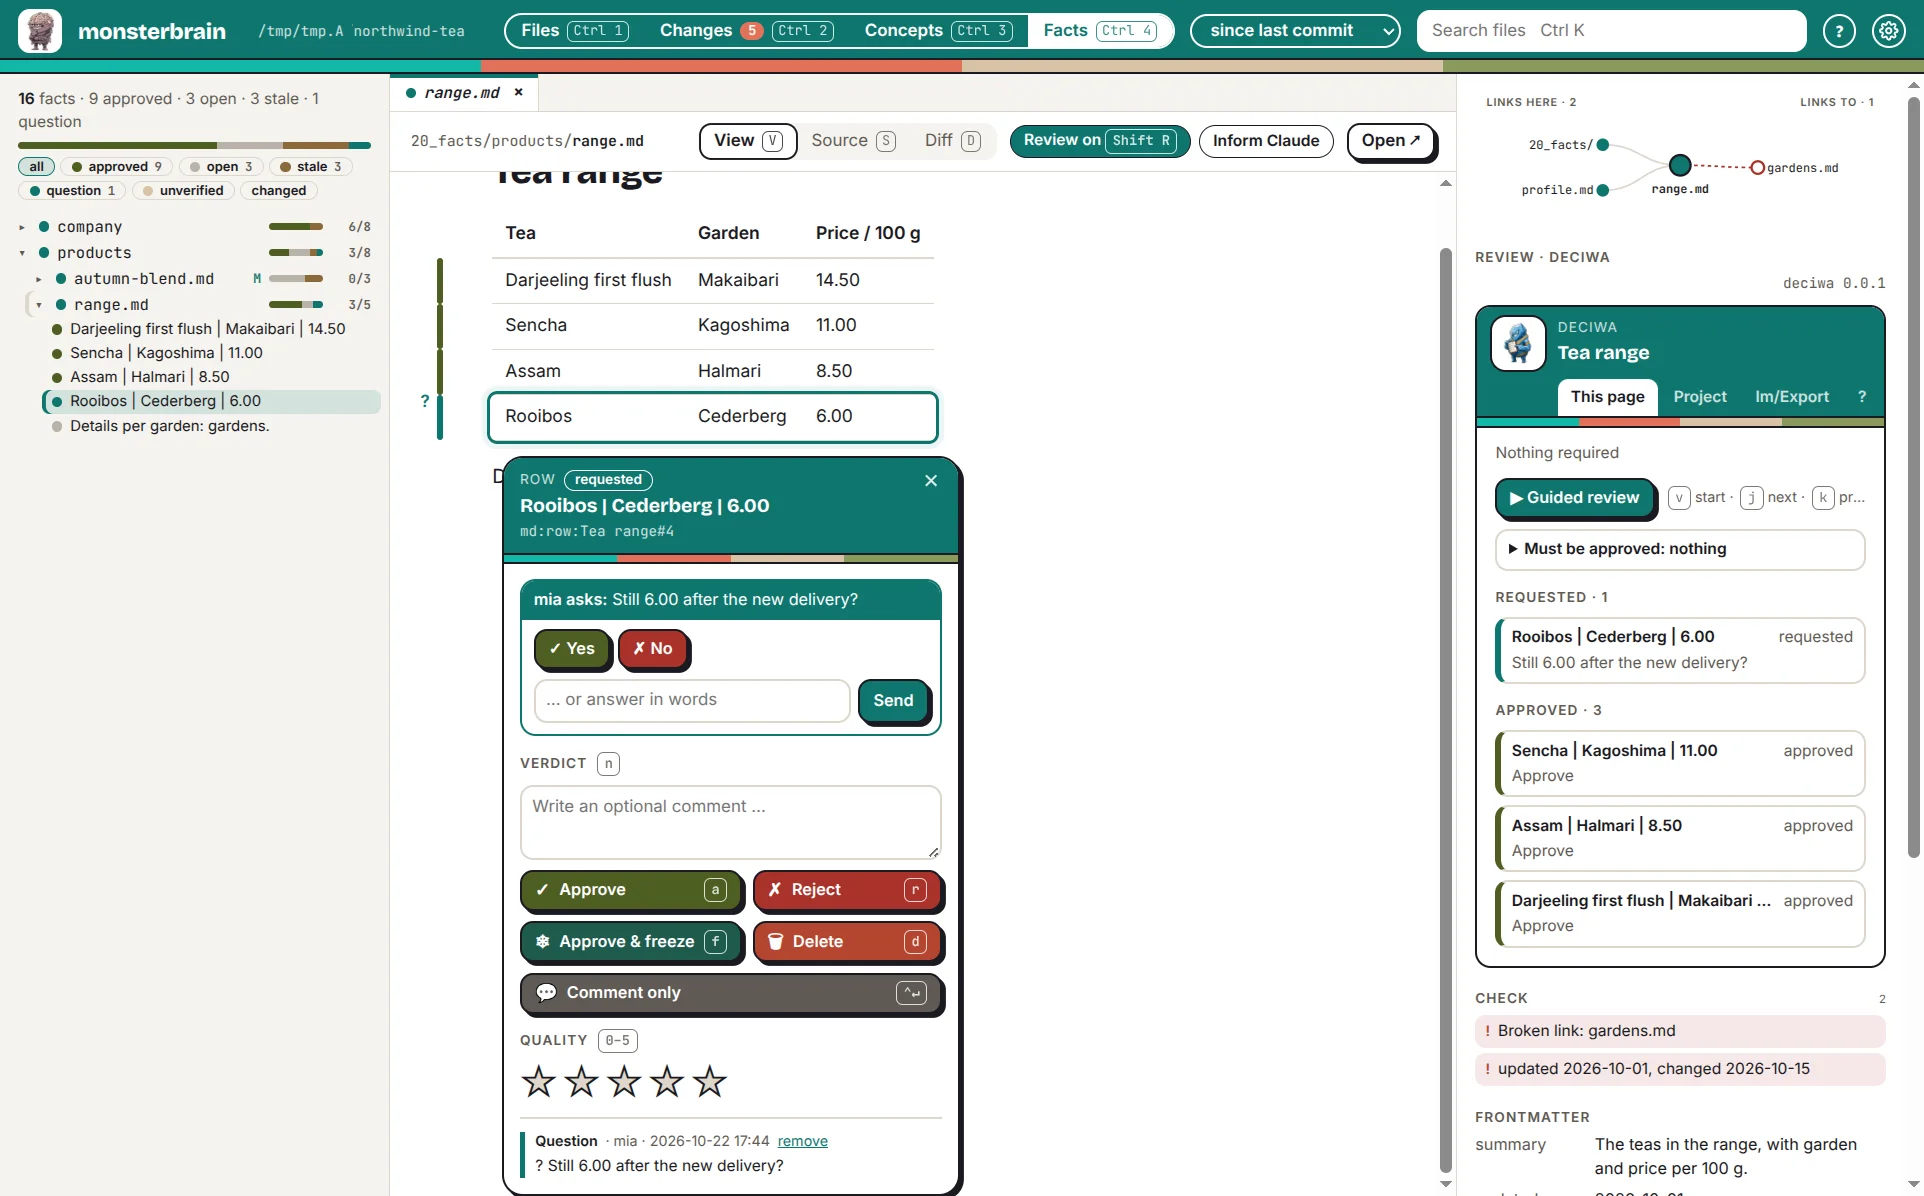The height and width of the screenshot is (1196, 1924).
Task: Open the Changes tab
Action: pos(747,31)
